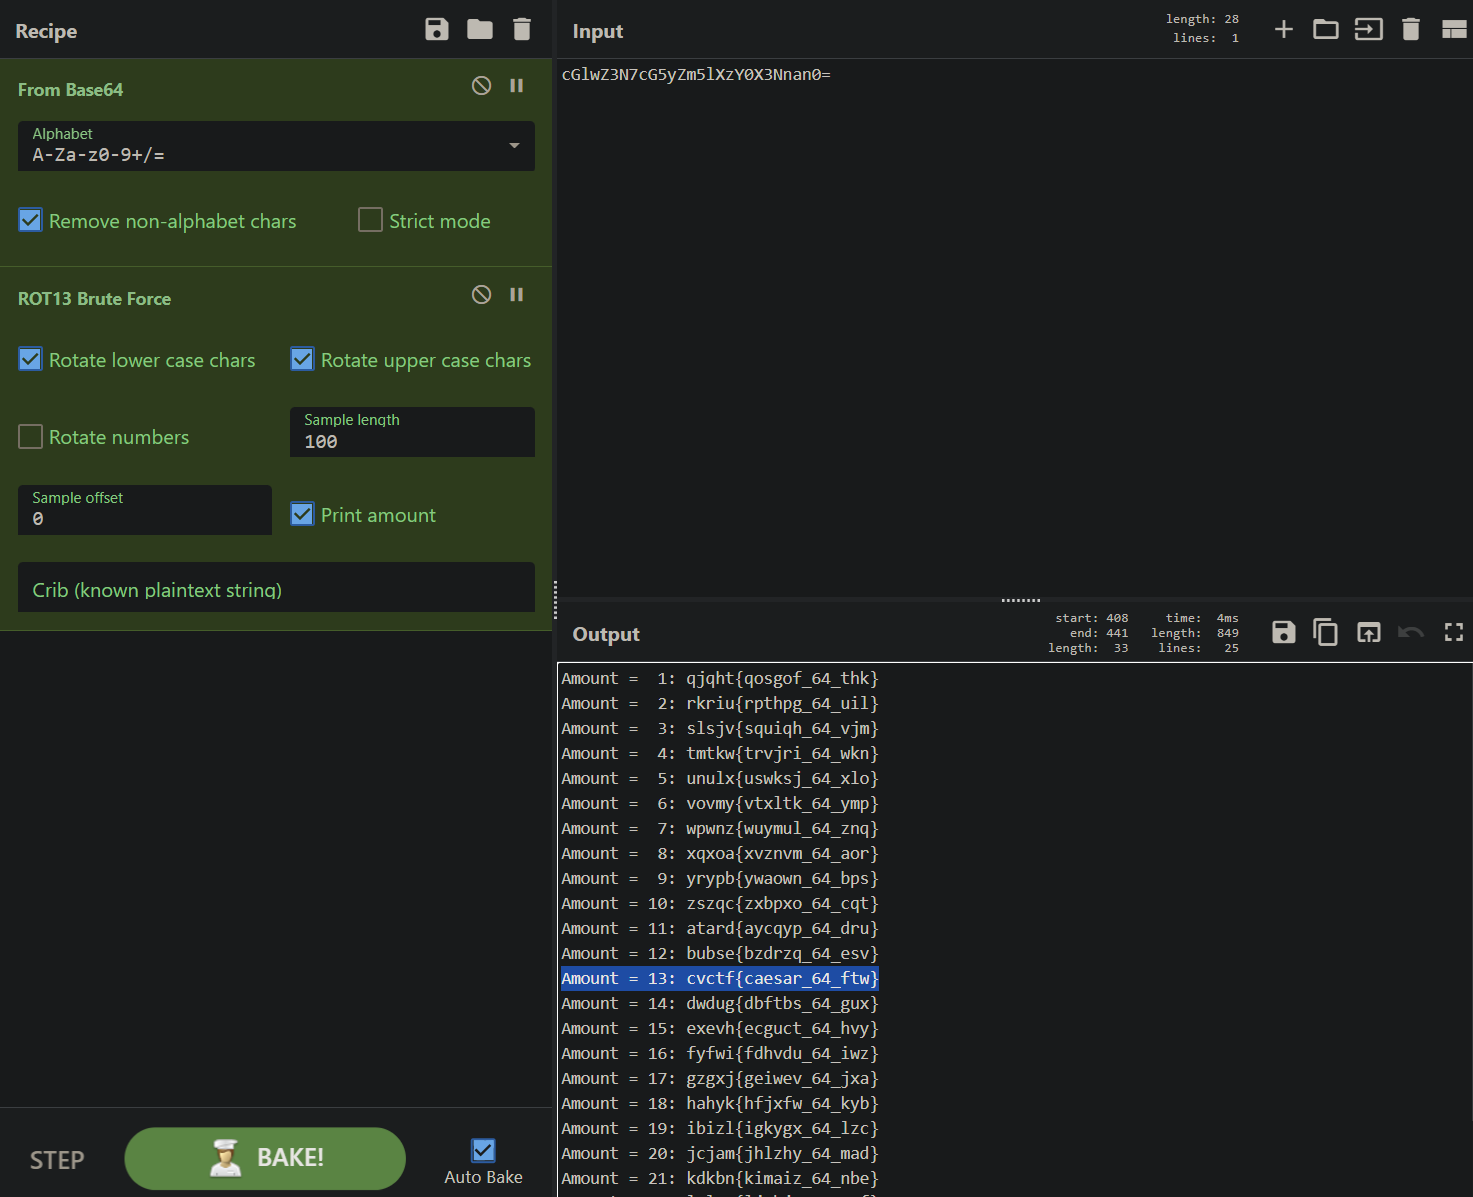Select the Amount = 13 output line
This screenshot has width=1473, height=1197.
click(719, 978)
